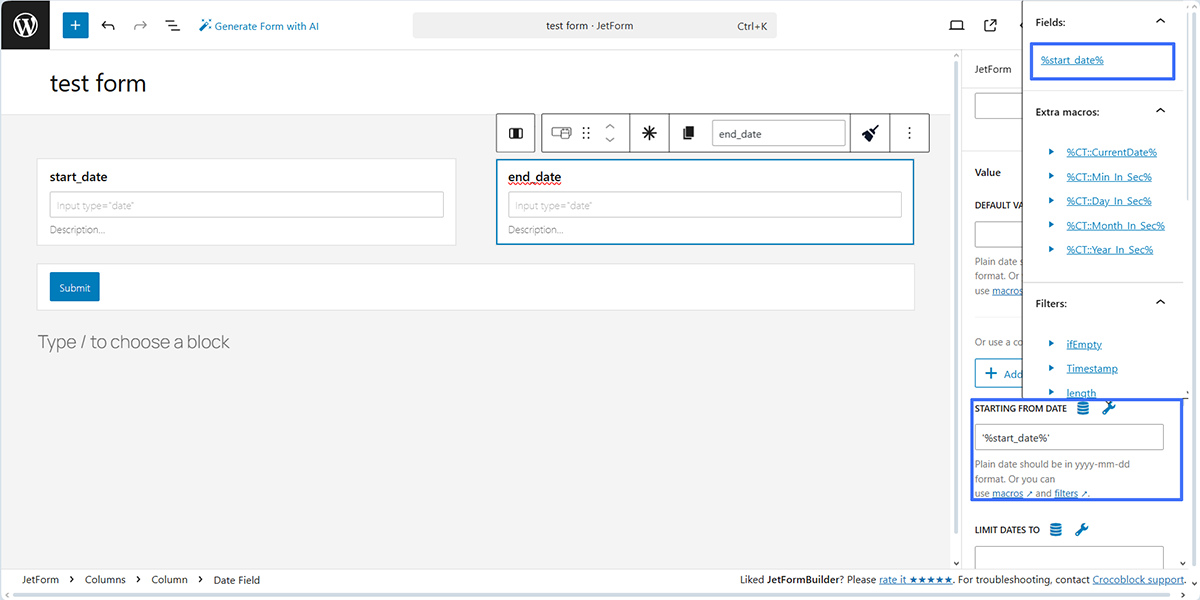The width and height of the screenshot is (1200, 600).
Task: Open the document overview list view
Action: (172, 25)
